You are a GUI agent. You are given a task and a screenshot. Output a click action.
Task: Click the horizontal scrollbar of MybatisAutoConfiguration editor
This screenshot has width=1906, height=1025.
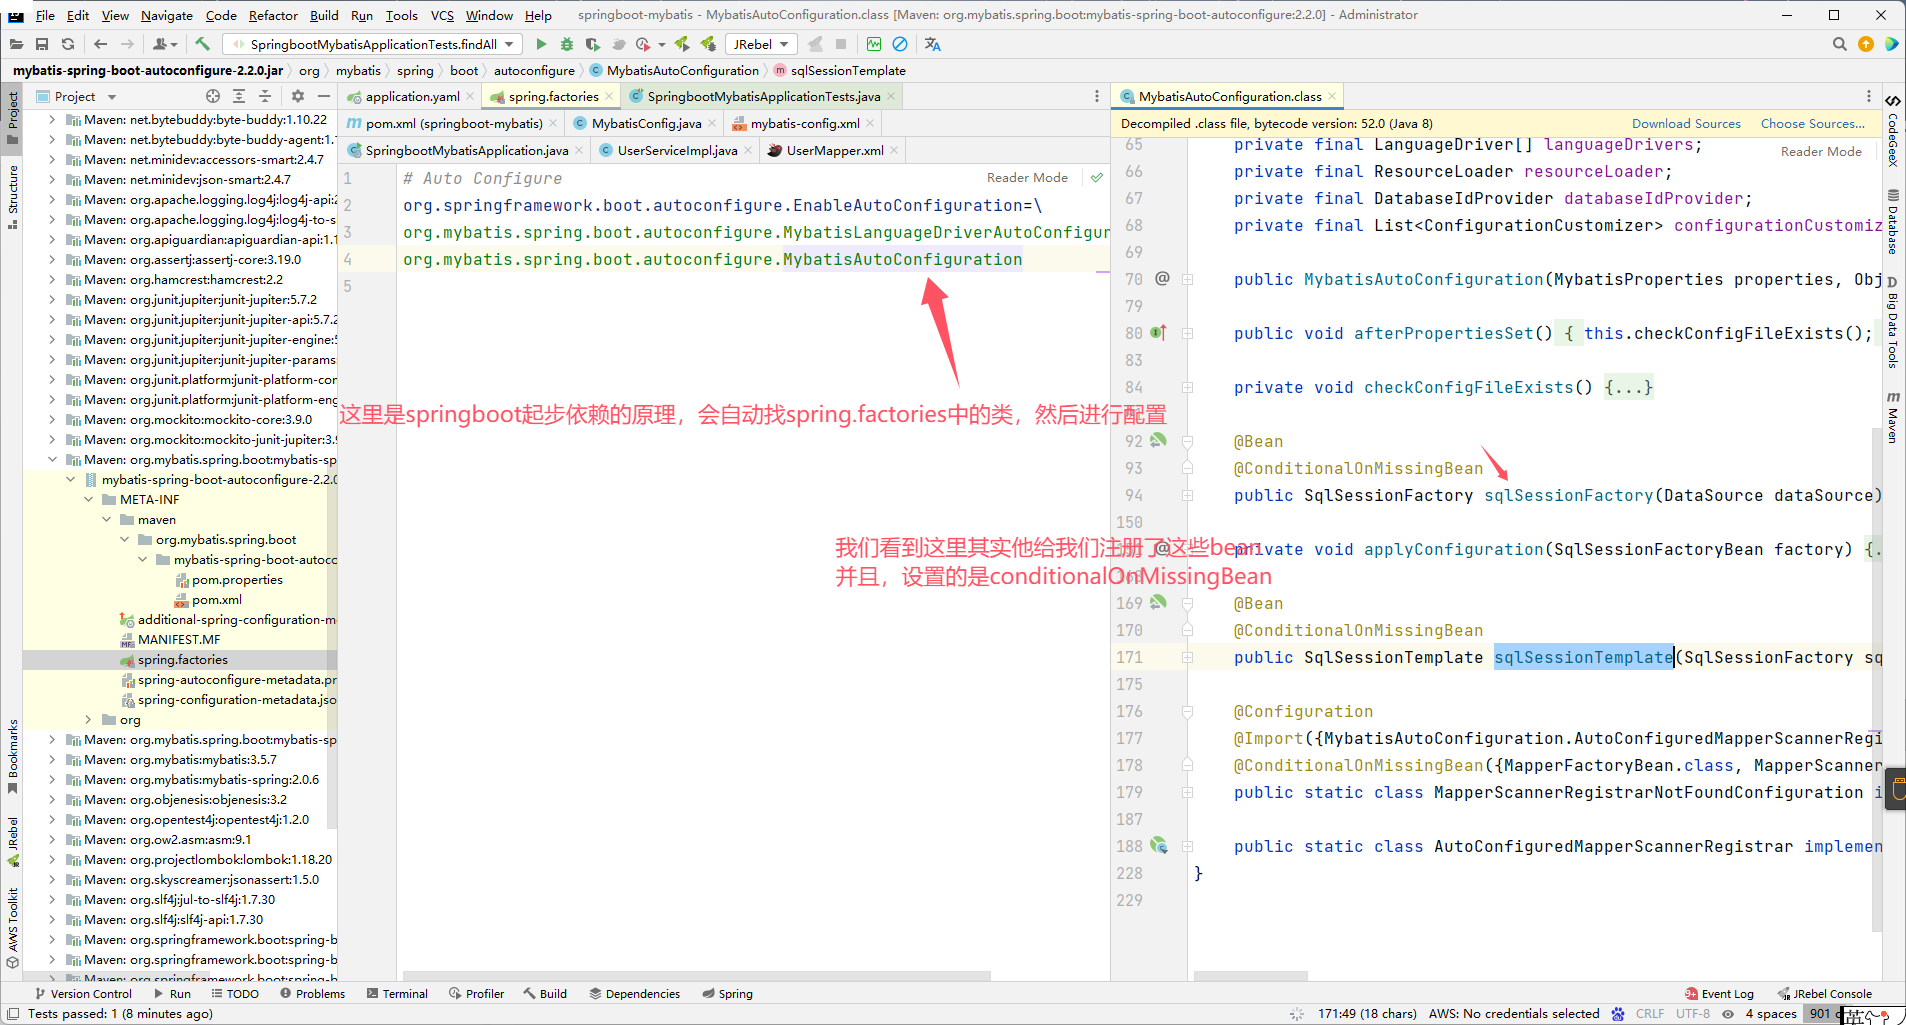click(1250, 975)
